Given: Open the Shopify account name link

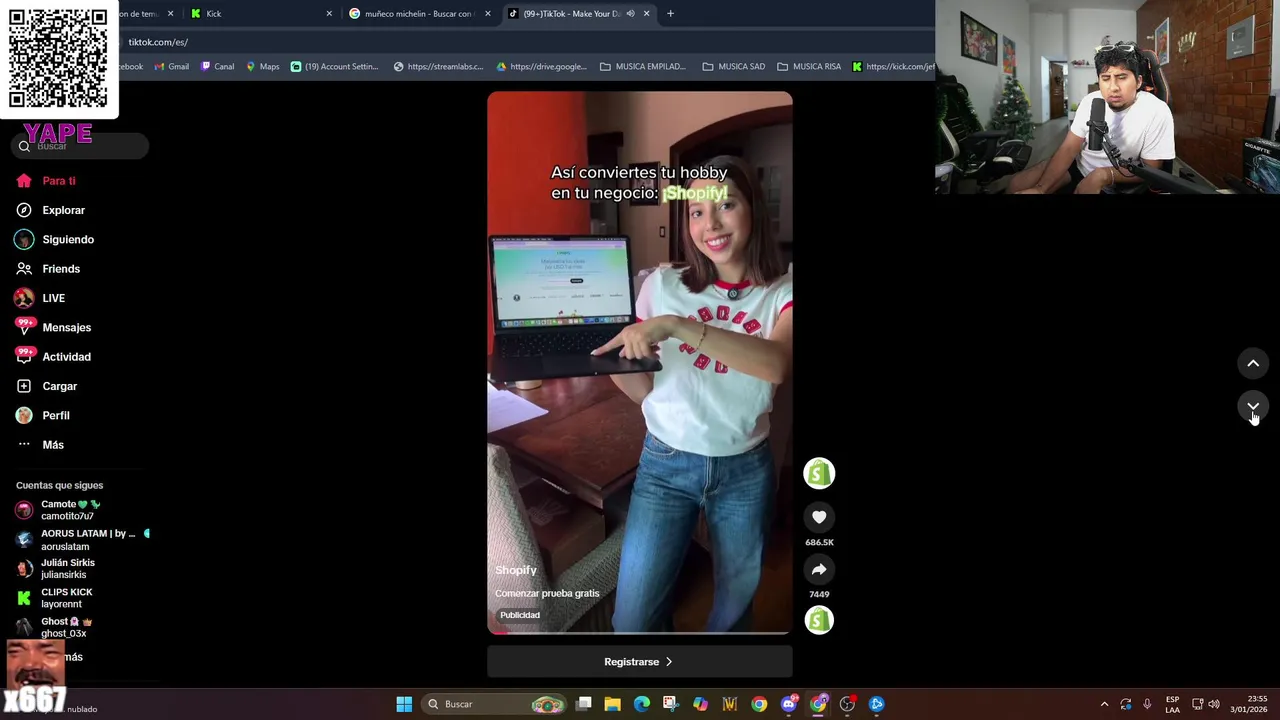Looking at the screenshot, I should (x=516, y=570).
